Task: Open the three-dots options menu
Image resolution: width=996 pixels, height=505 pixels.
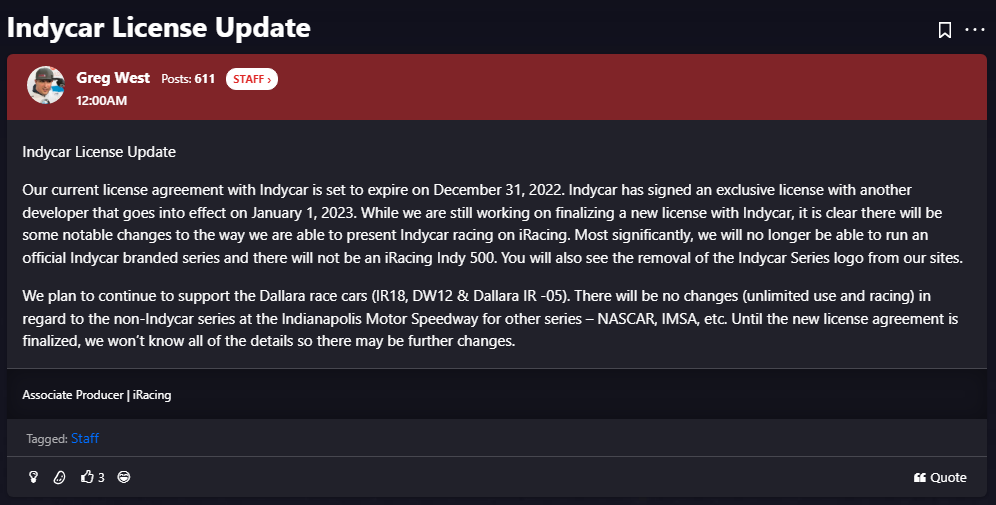Action: pos(974,30)
